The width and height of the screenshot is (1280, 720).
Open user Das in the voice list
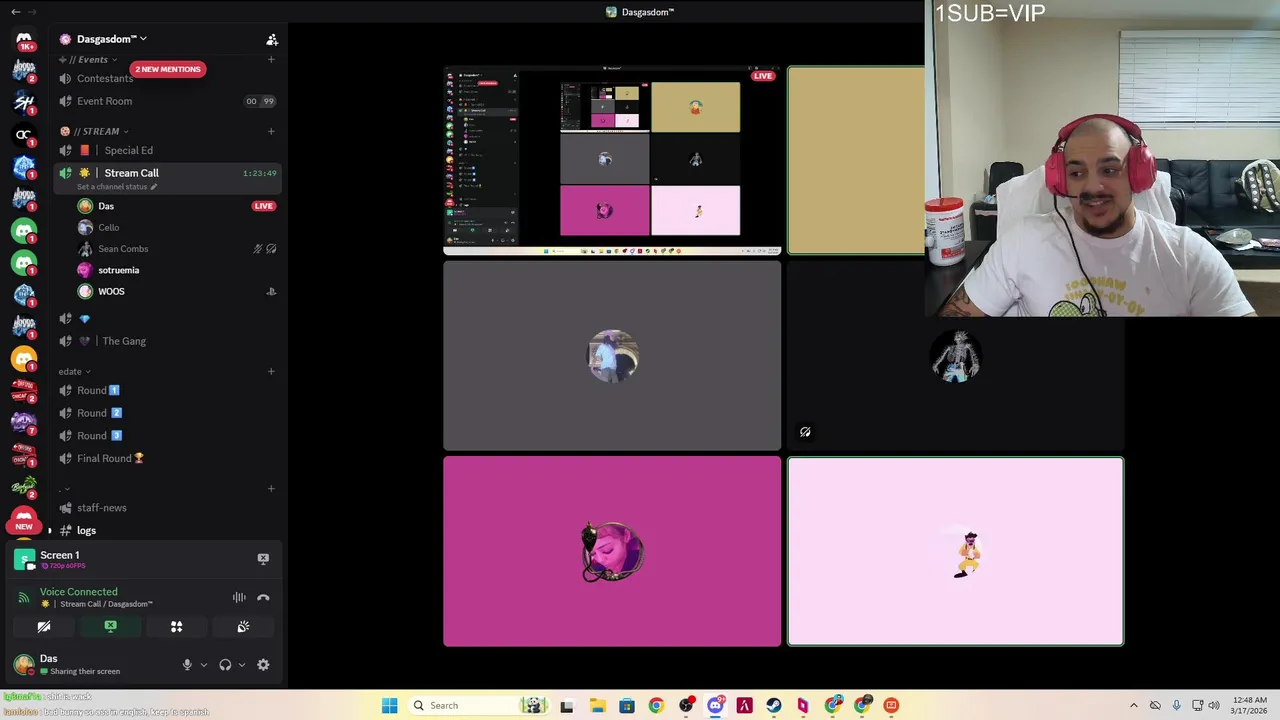[x=175, y=206]
